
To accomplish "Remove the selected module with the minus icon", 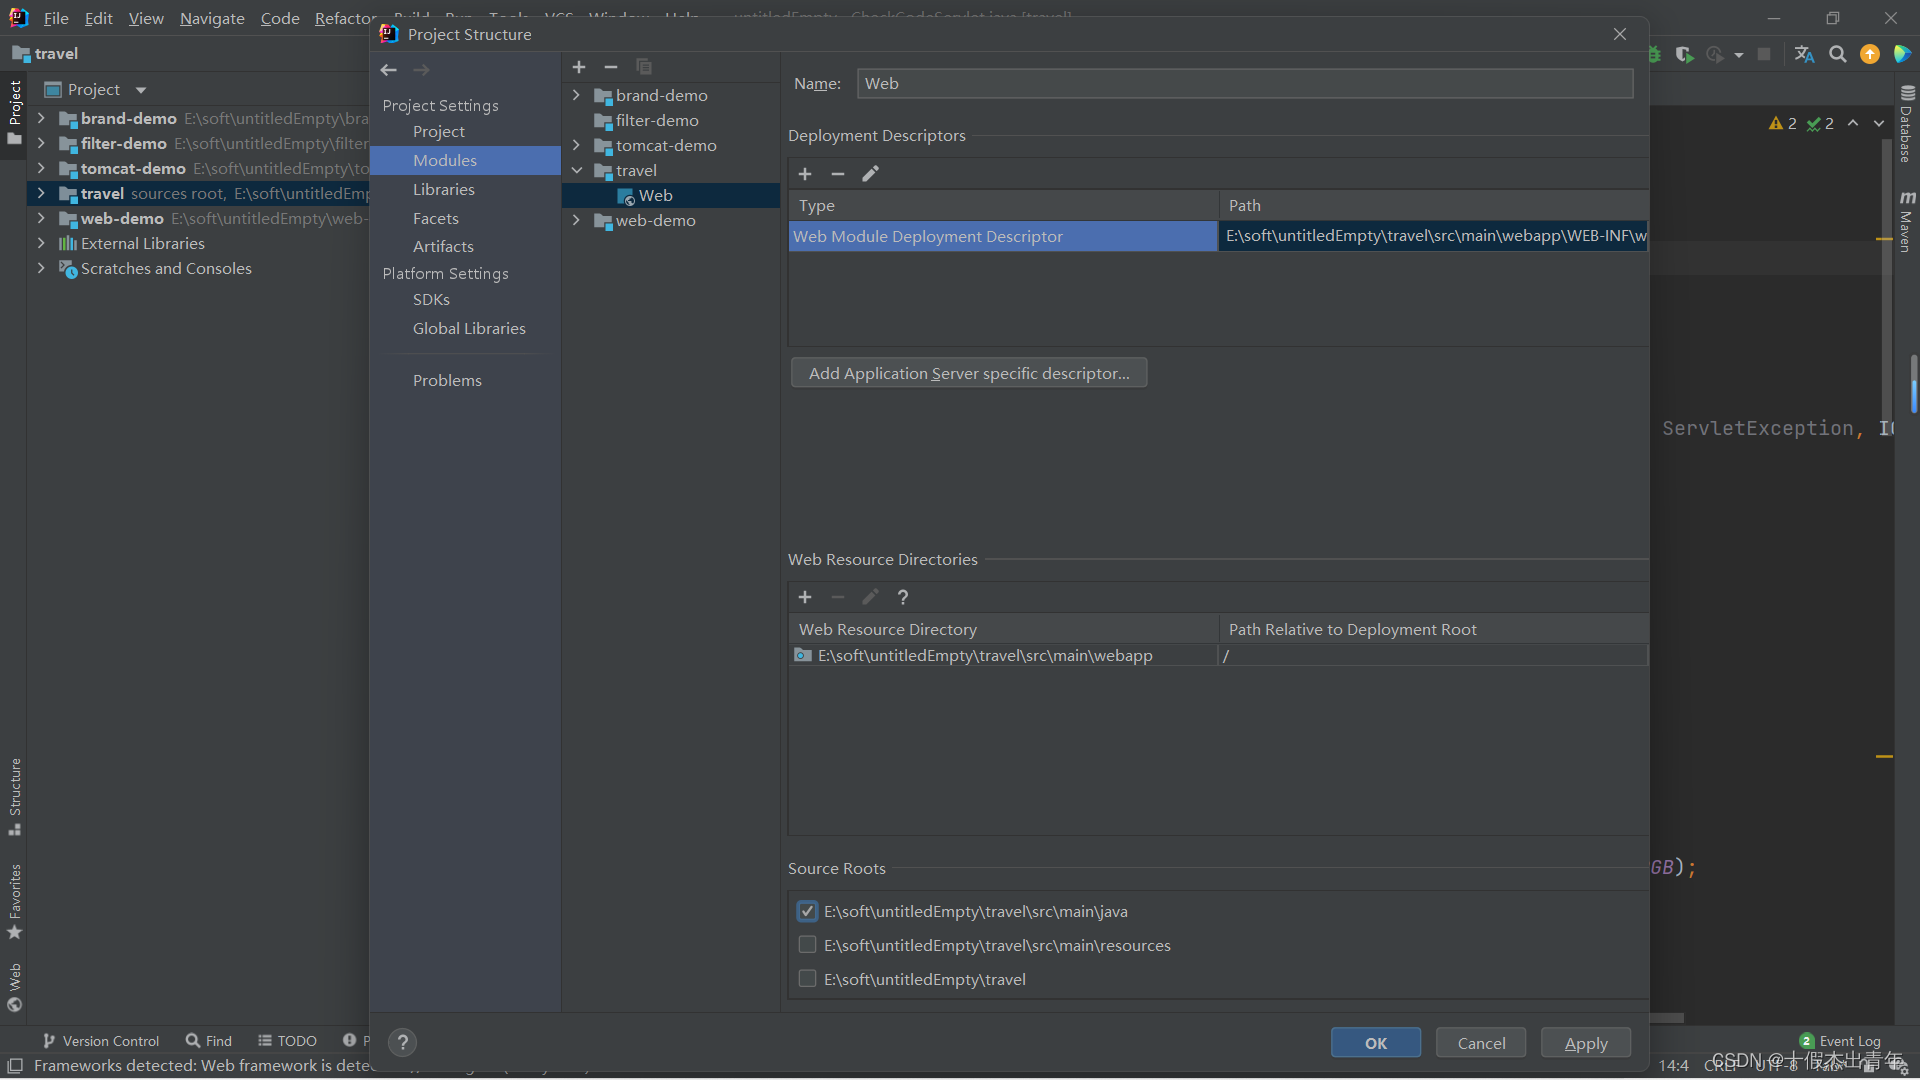I will tap(611, 67).
